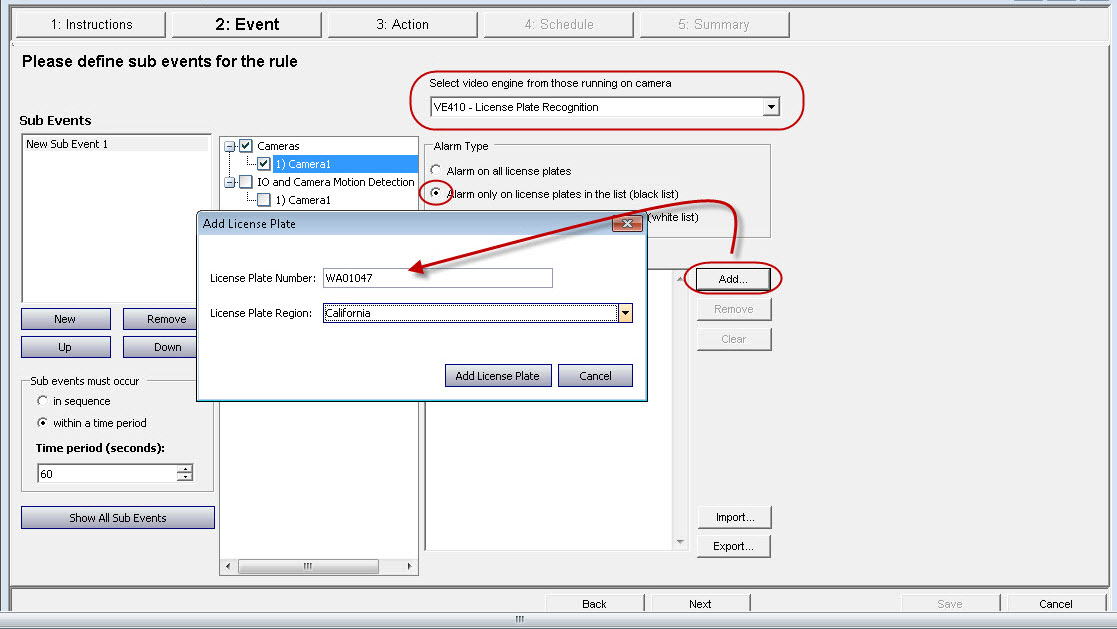Toggle the Cameras checkbox
Screen dimensions: 1117x629
tap(246, 146)
